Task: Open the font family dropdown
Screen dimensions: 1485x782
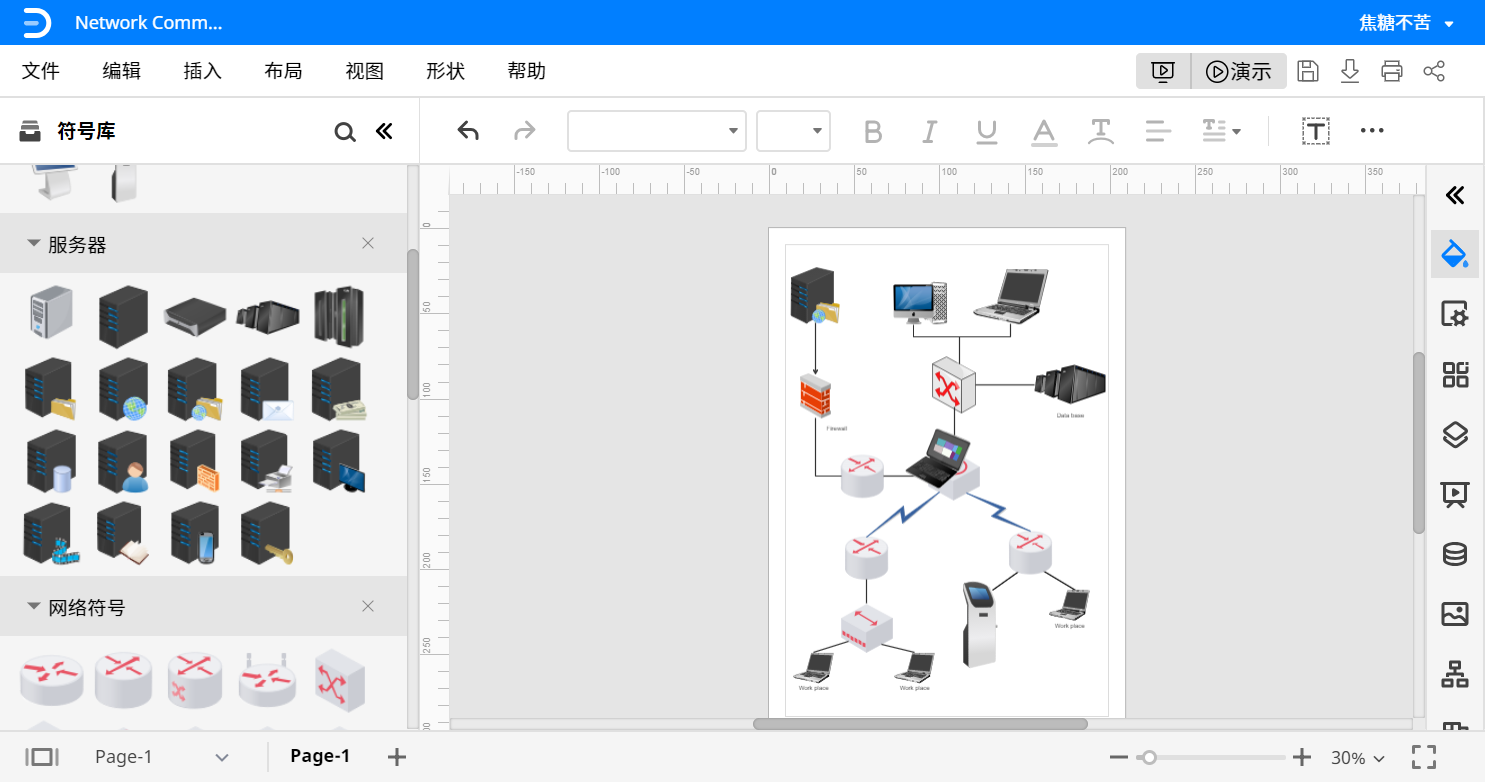Action: coord(656,131)
